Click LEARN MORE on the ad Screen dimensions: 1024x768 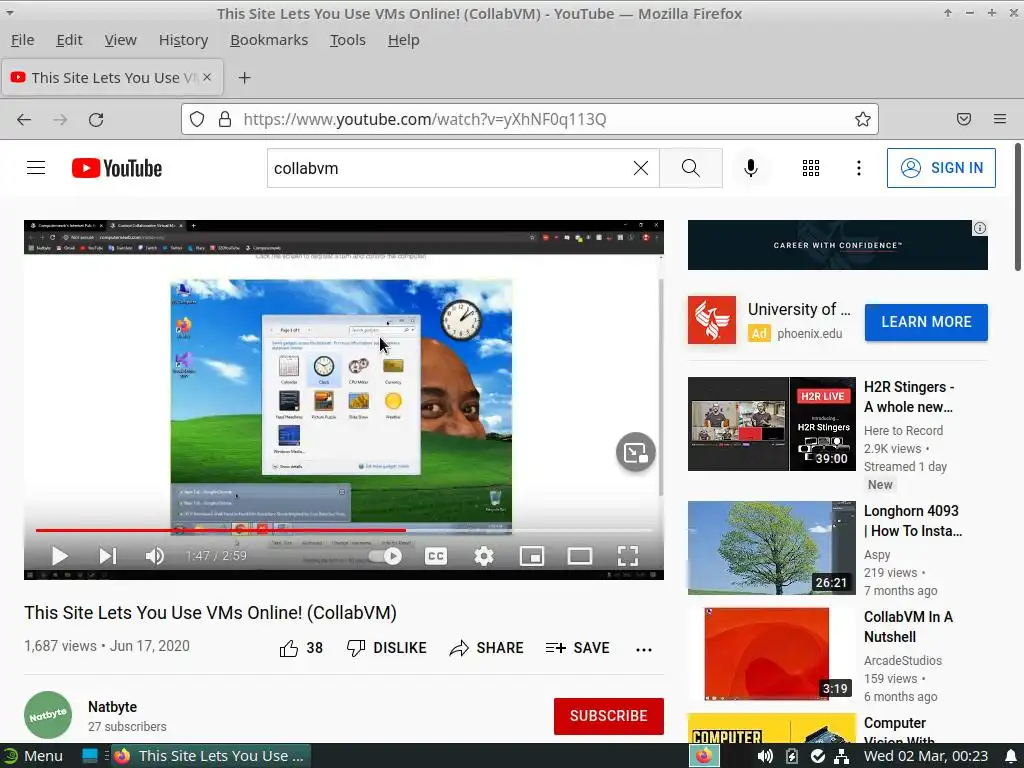[x=926, y=322]
